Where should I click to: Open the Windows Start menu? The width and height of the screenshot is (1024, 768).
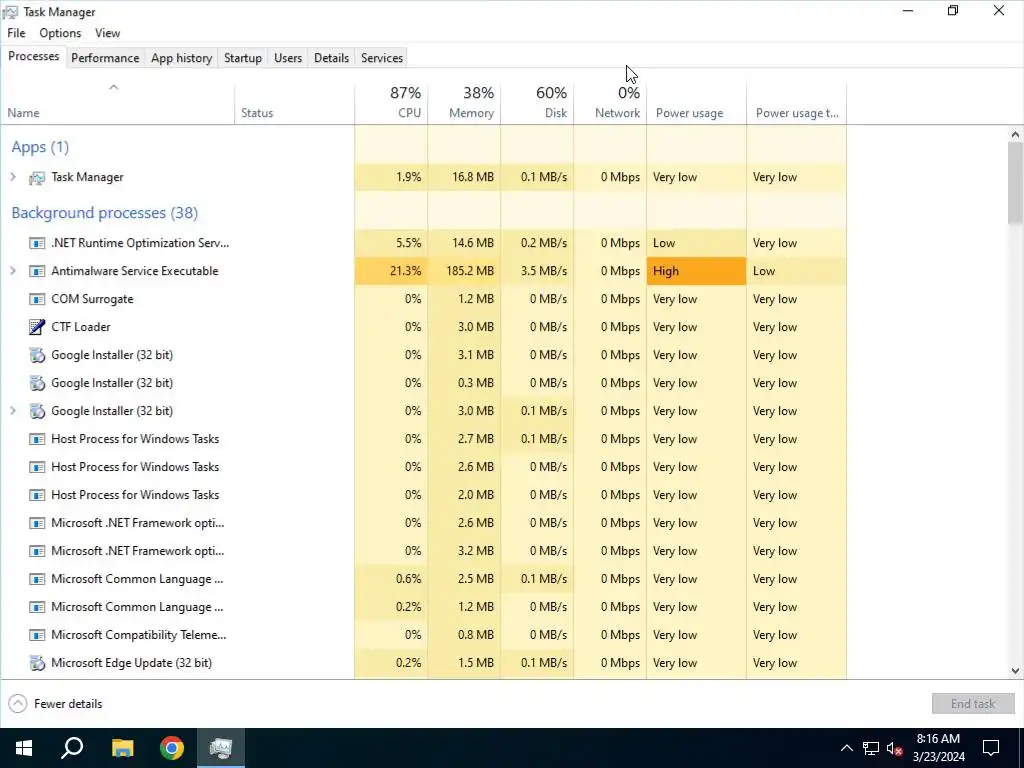tap(24, 748)
